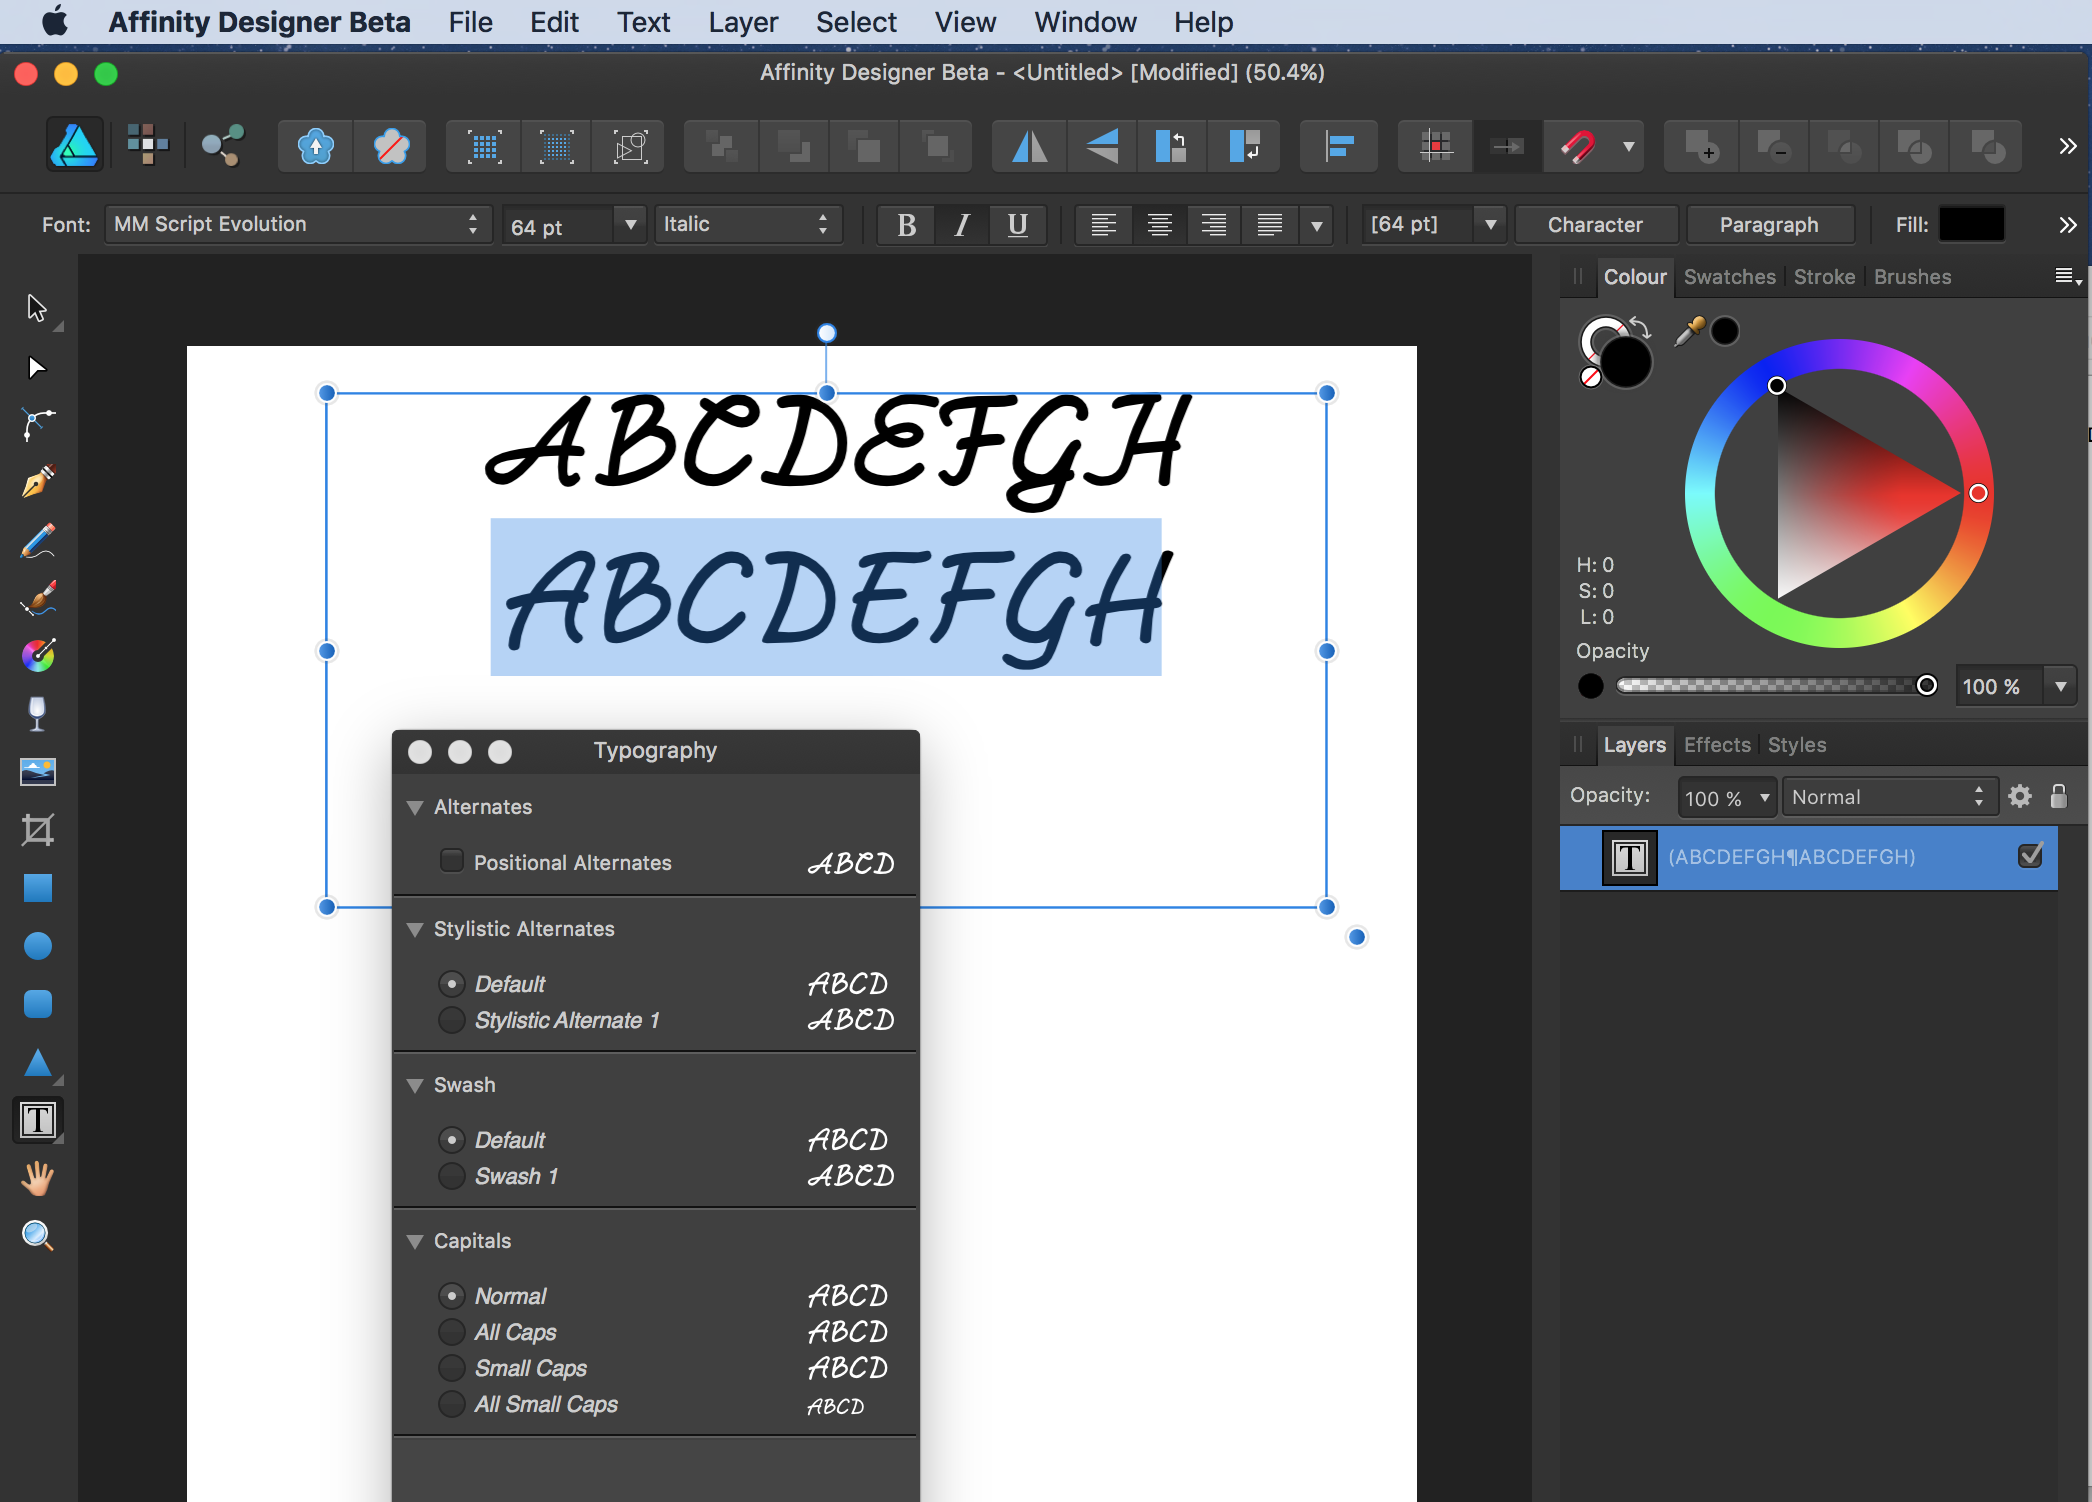Select the Zoom magnifier tool
The image size is (2092, 1502).
pos(37,1236)
